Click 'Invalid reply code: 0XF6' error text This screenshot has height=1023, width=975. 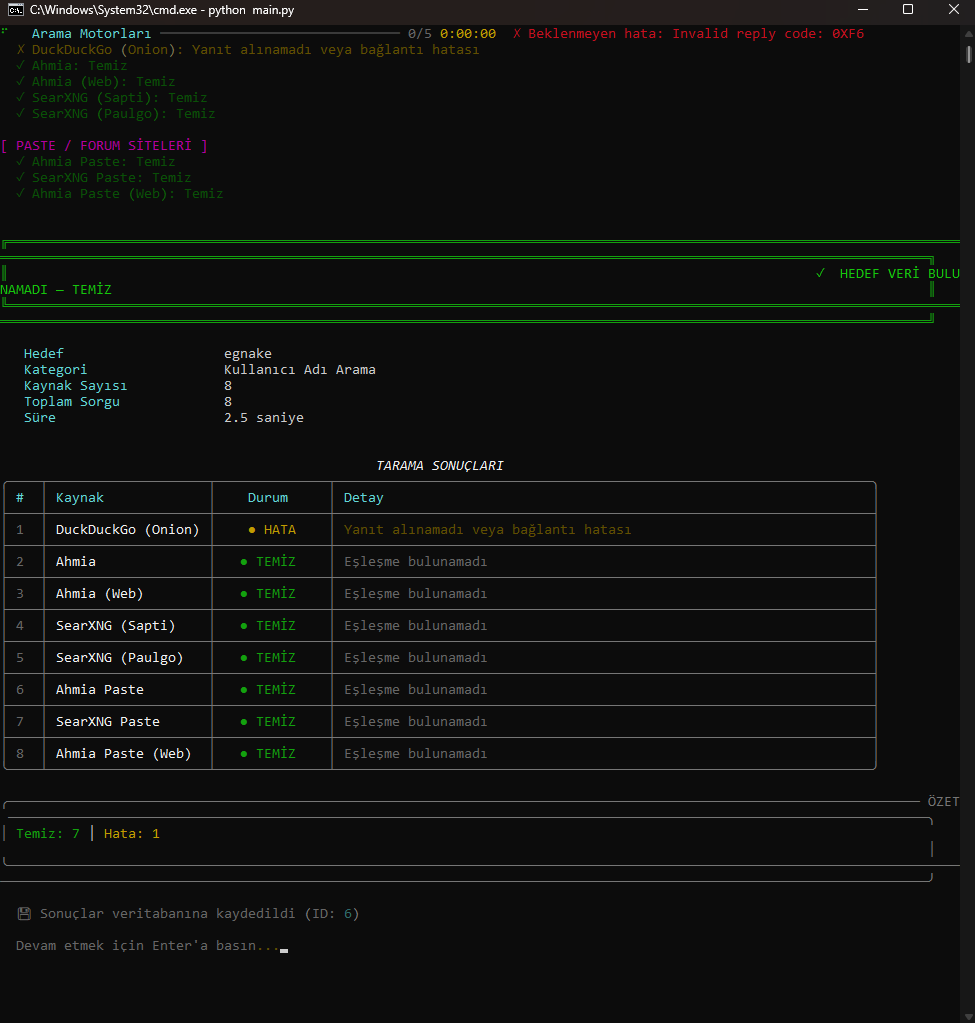click(x=768, y=33)
